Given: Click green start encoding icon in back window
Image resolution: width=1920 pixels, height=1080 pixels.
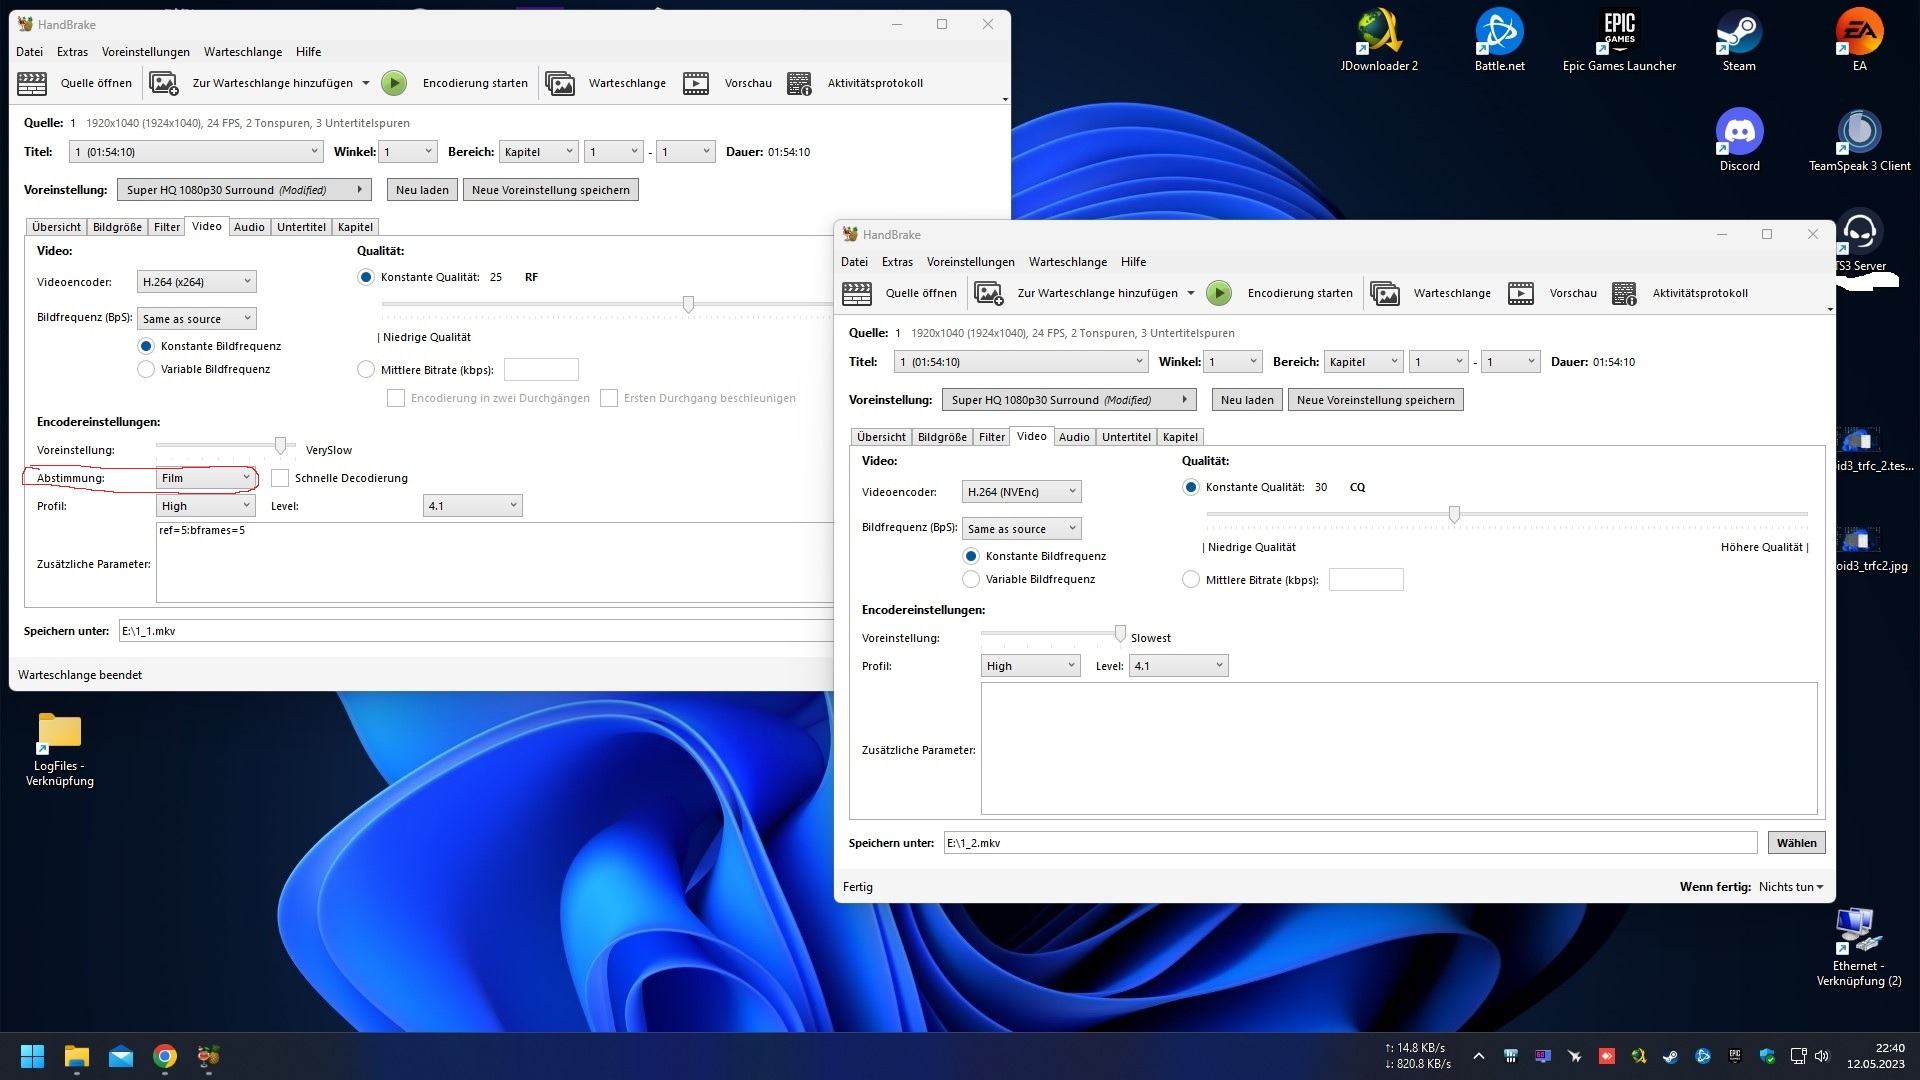Looking at the screenshot, I should point(394,83).
